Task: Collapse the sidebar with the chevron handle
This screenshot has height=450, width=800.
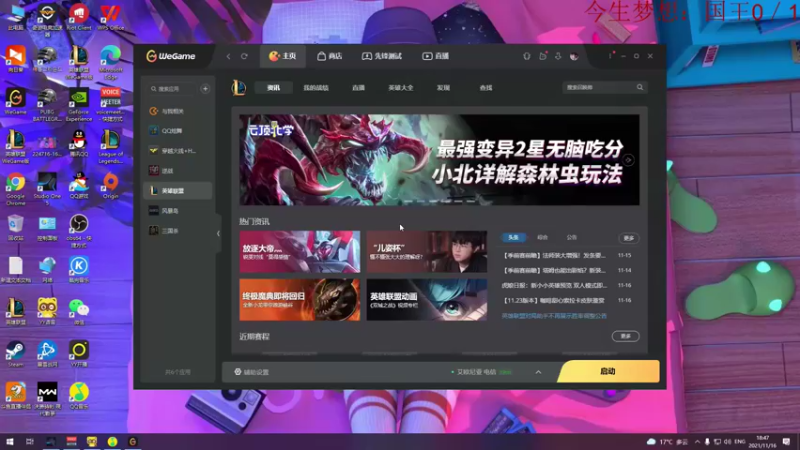Action: [218, 234]
